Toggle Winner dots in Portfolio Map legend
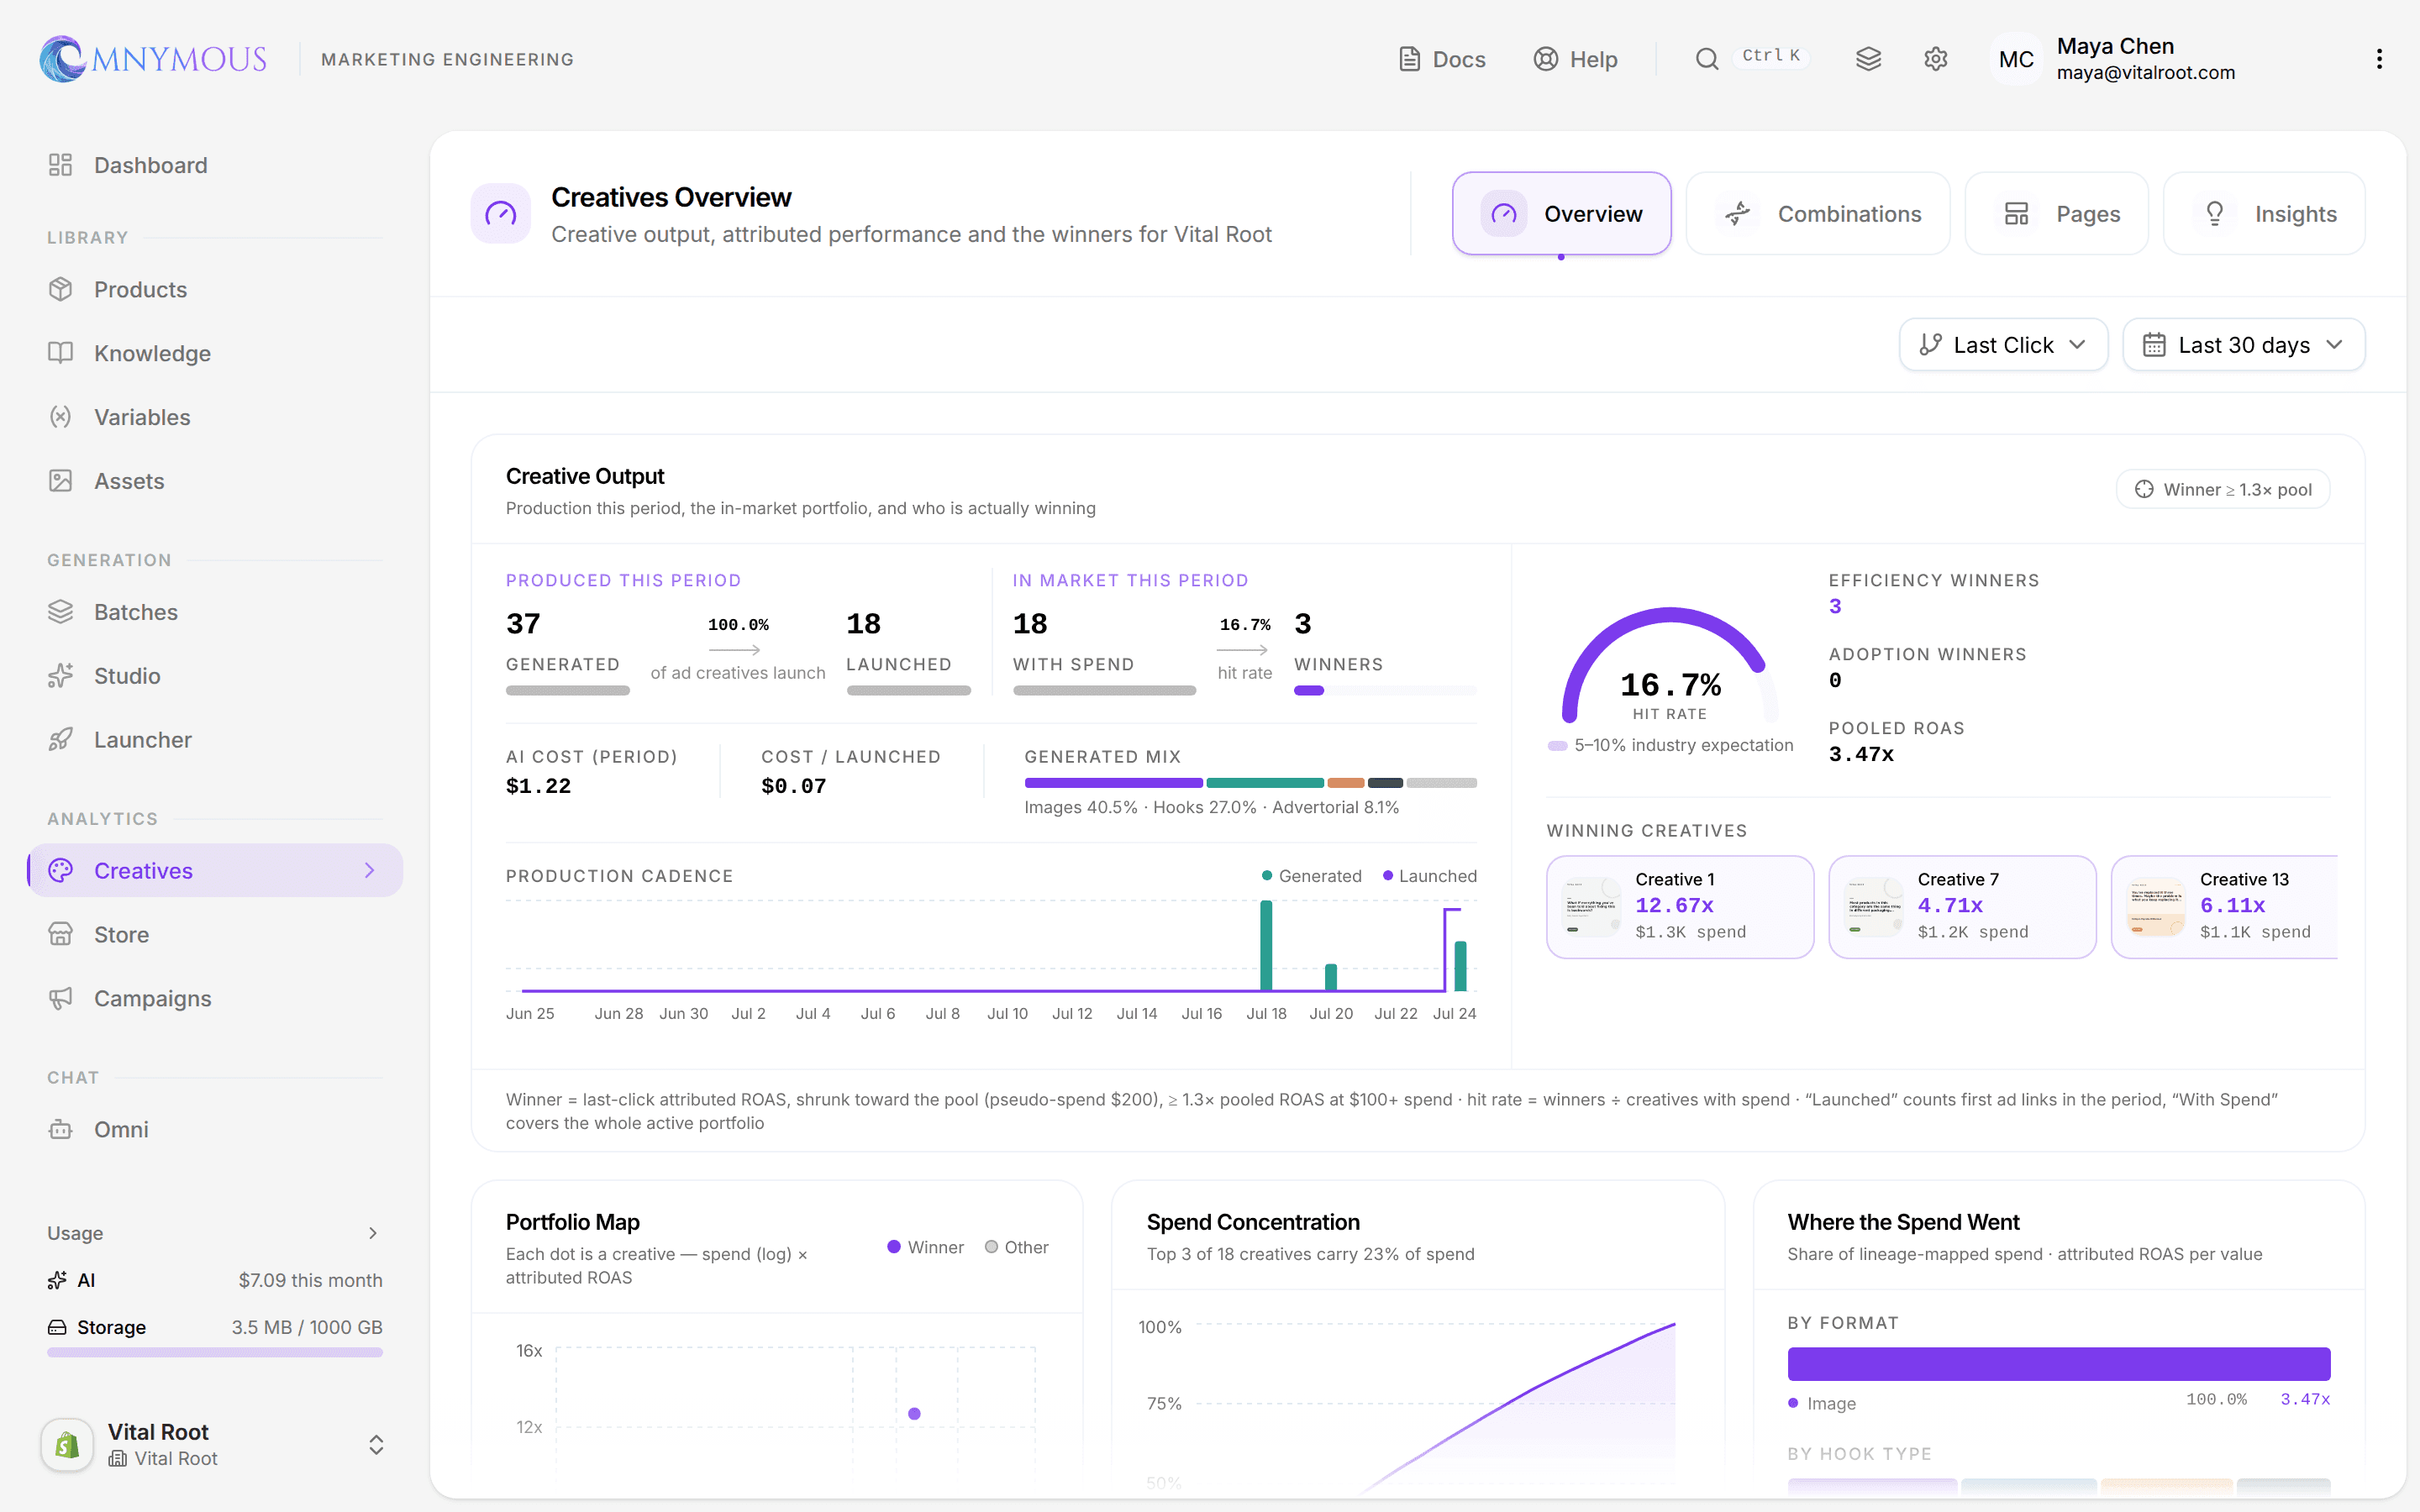Viewport: 2420px width, 1512px height. [x=925, y=1247]
